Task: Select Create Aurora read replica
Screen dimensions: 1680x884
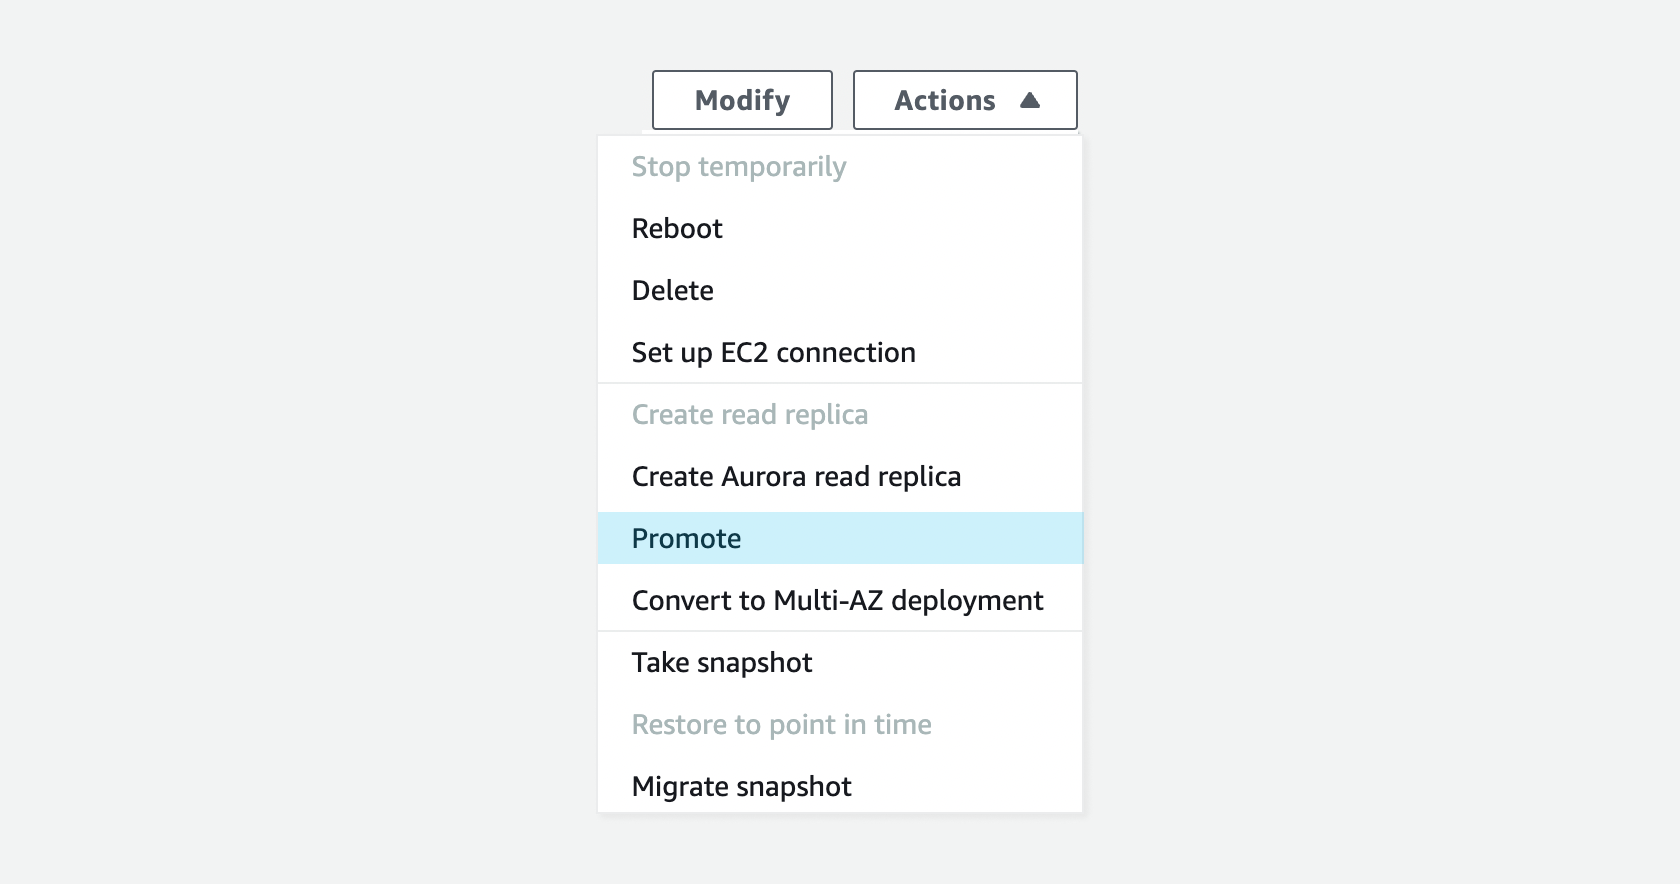Action: click(795, 476)
